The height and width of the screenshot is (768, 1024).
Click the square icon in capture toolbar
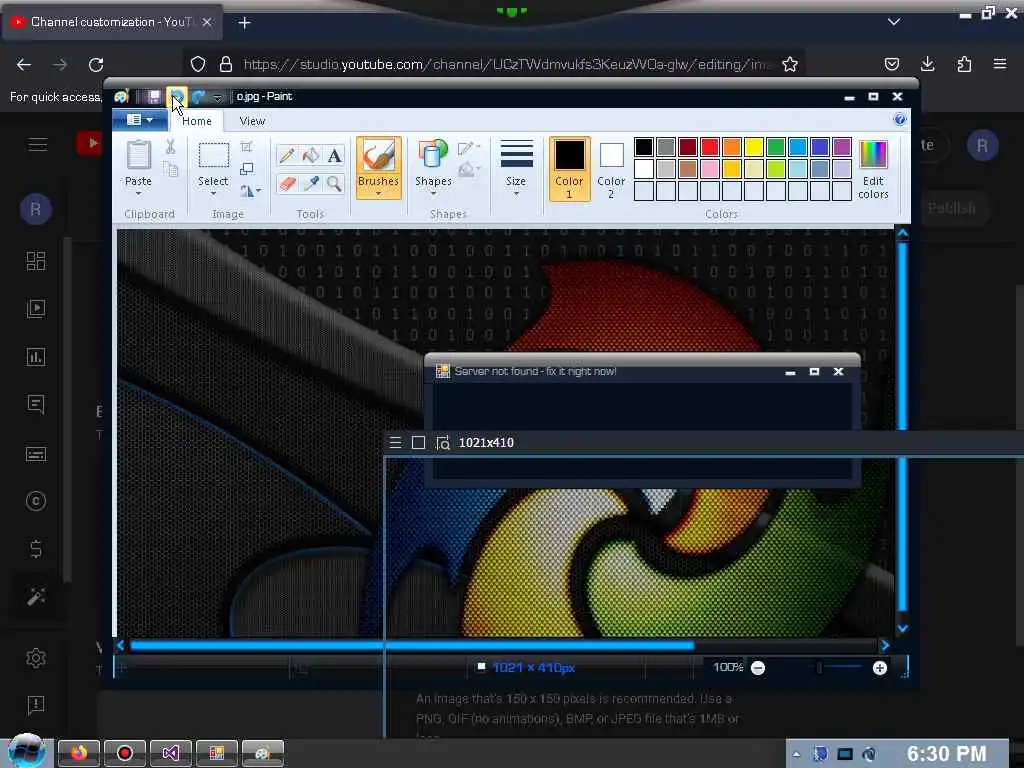419,443
